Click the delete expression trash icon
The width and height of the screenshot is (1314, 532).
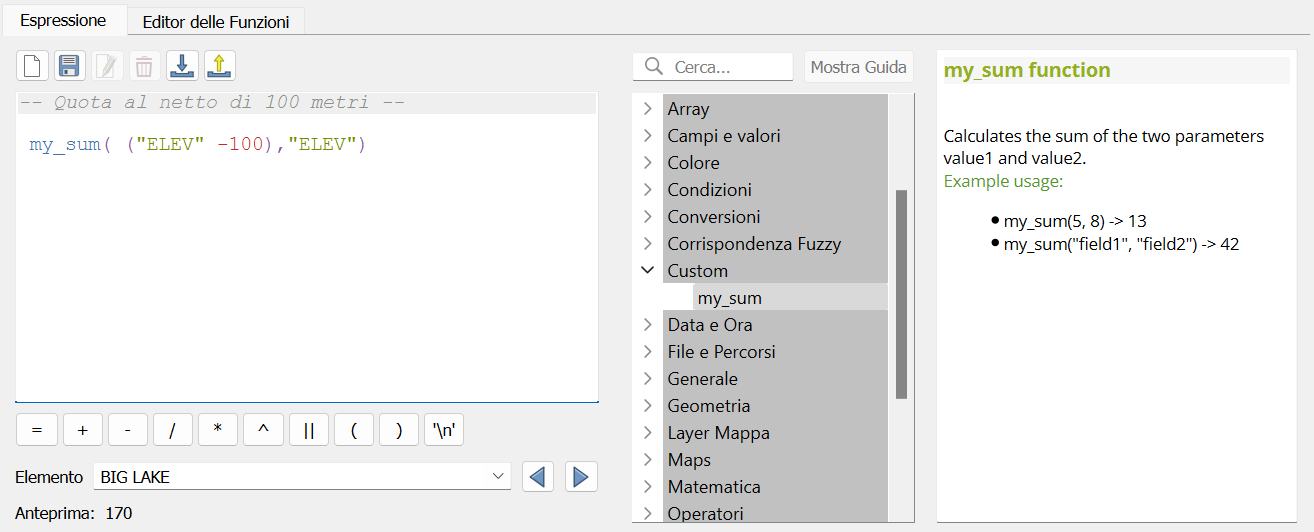[144, 67]
